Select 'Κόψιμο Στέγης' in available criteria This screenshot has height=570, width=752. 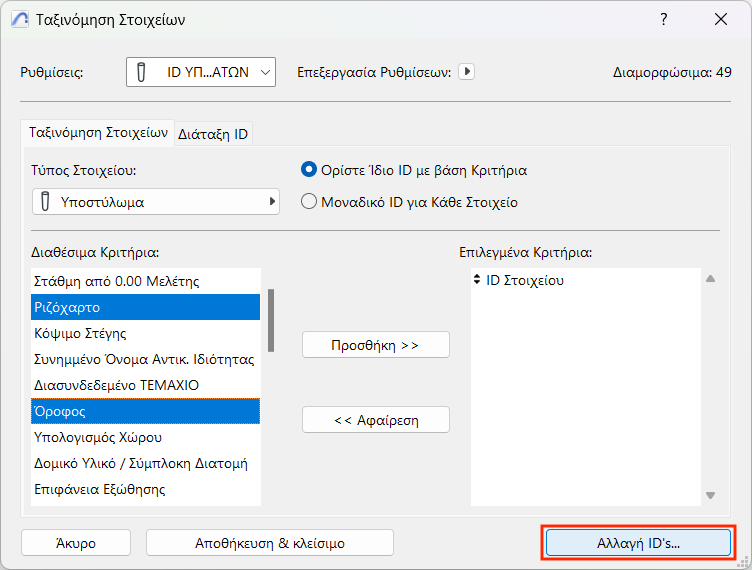tap(80, 333)
